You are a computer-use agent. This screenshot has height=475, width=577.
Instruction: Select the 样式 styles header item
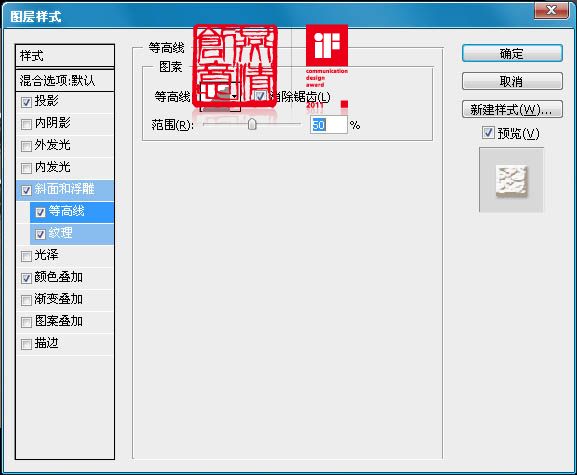[65, 56]
